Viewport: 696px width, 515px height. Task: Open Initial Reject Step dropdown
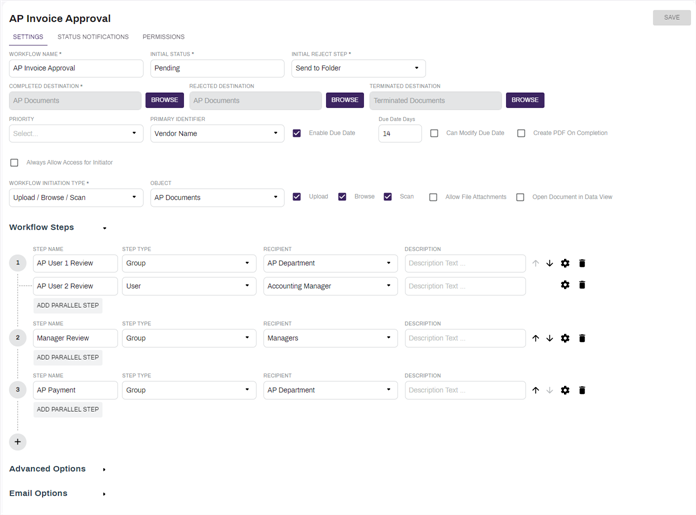358,68
